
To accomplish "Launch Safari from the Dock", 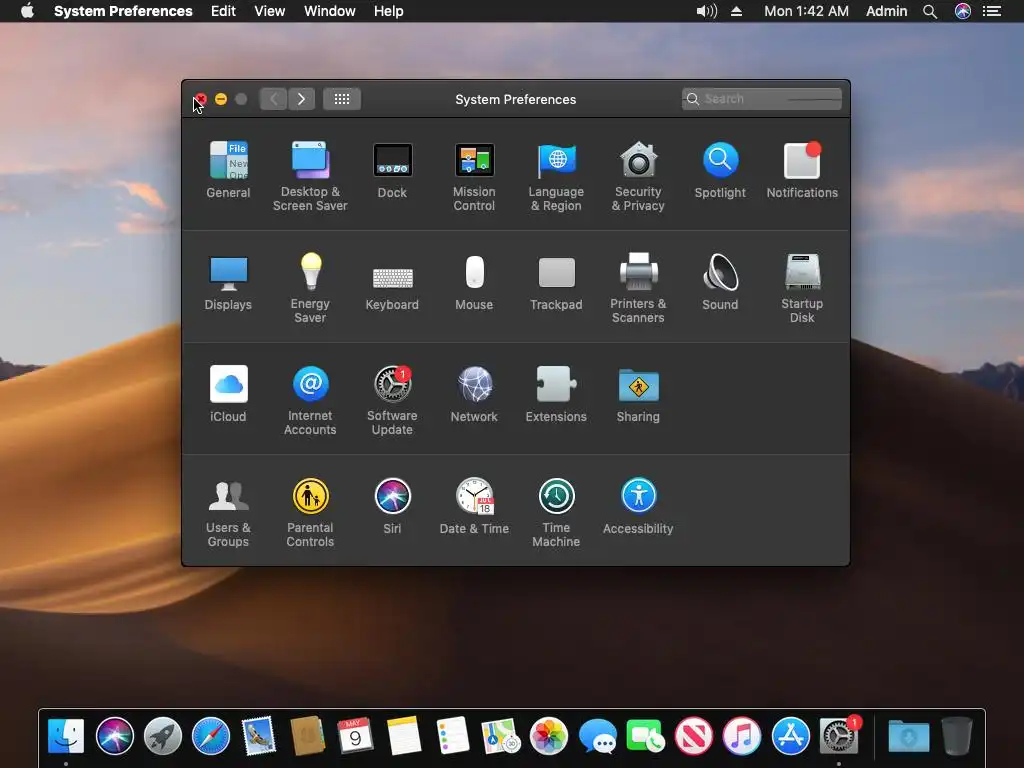I will coord(211,736).
